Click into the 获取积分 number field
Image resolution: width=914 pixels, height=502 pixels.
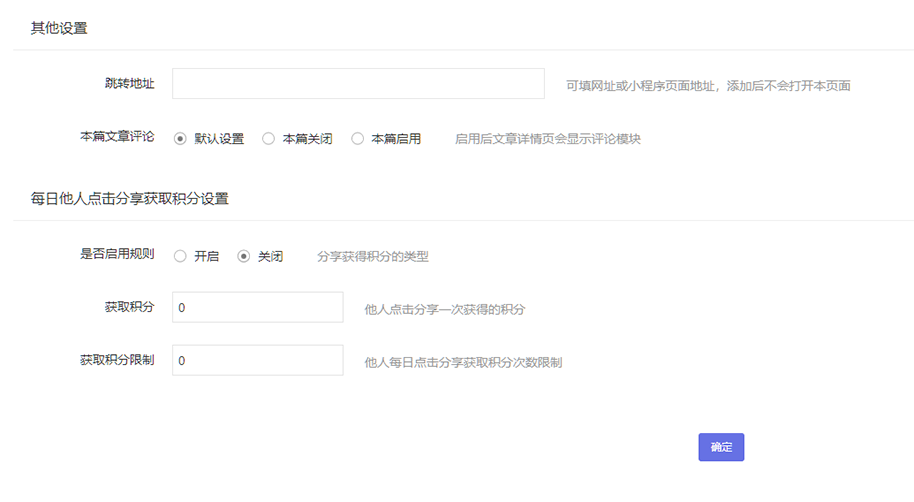tap(258, 307)
